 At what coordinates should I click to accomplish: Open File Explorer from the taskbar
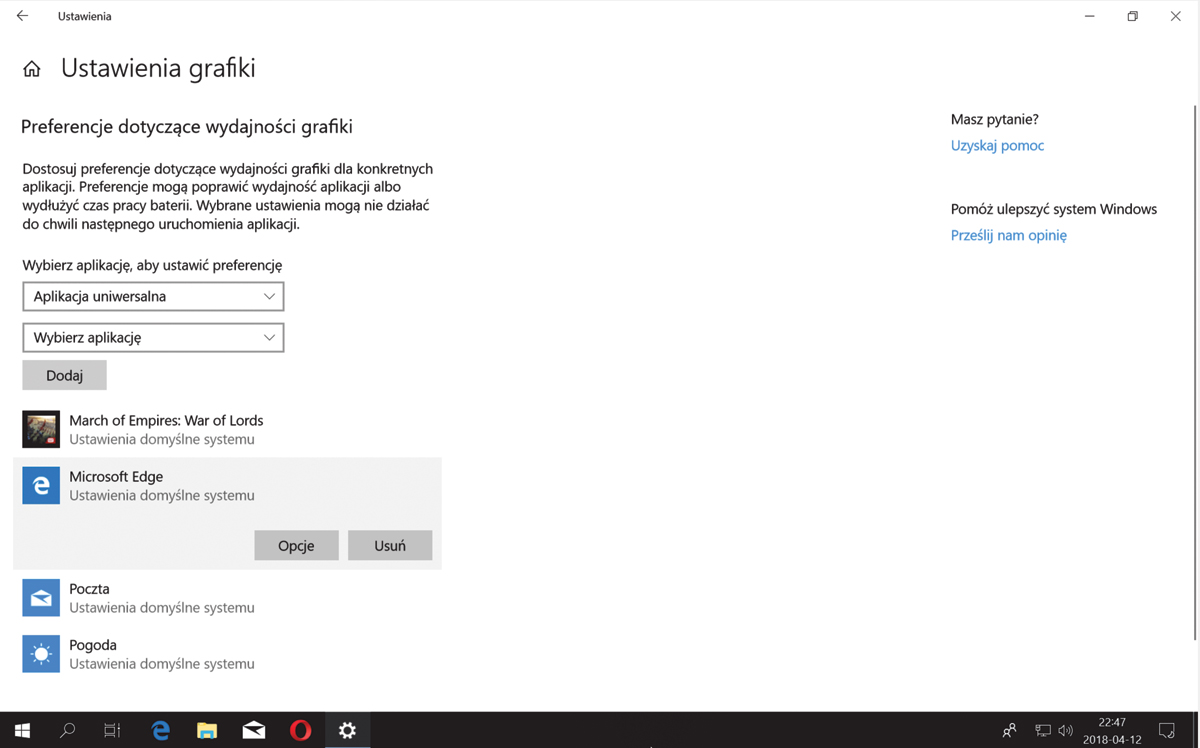tap(207, 730)
